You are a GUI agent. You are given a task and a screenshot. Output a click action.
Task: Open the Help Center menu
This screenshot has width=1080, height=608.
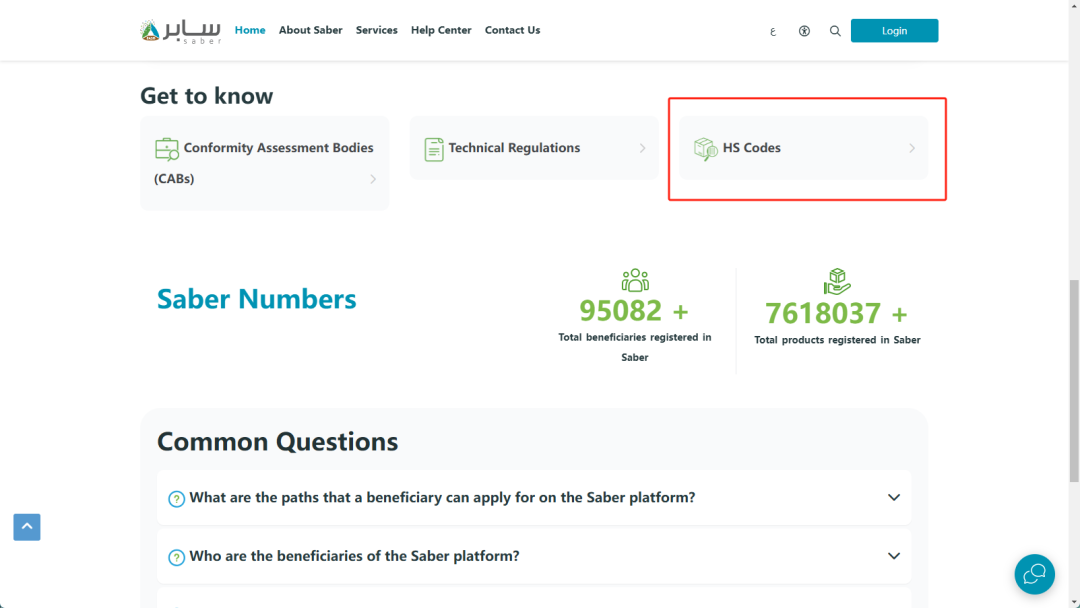(442, 30)
